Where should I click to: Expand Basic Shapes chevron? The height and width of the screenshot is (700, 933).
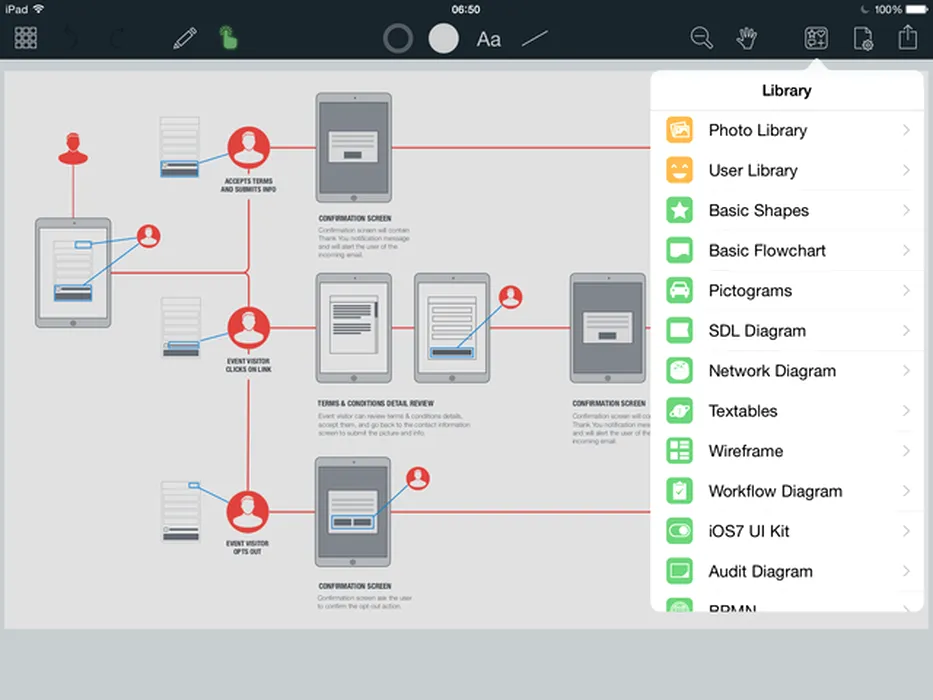coord(906,210)
